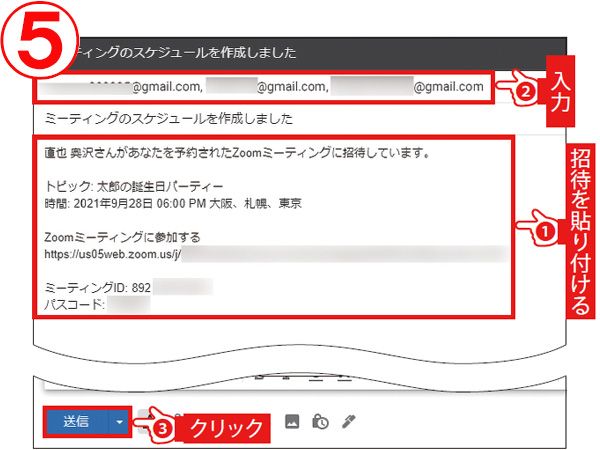Click the line Zoomミーティングに参加する
The width and height of the screenshot is (600, 450).
(x=122, y=237)
